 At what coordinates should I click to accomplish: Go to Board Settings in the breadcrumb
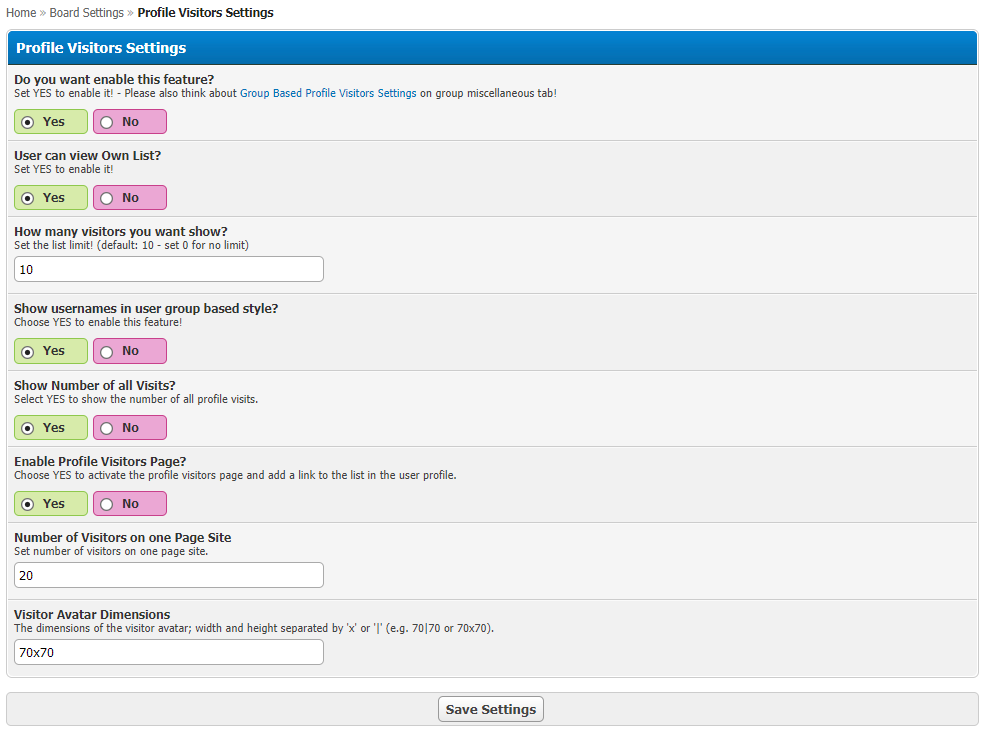(x=87, y=13)
